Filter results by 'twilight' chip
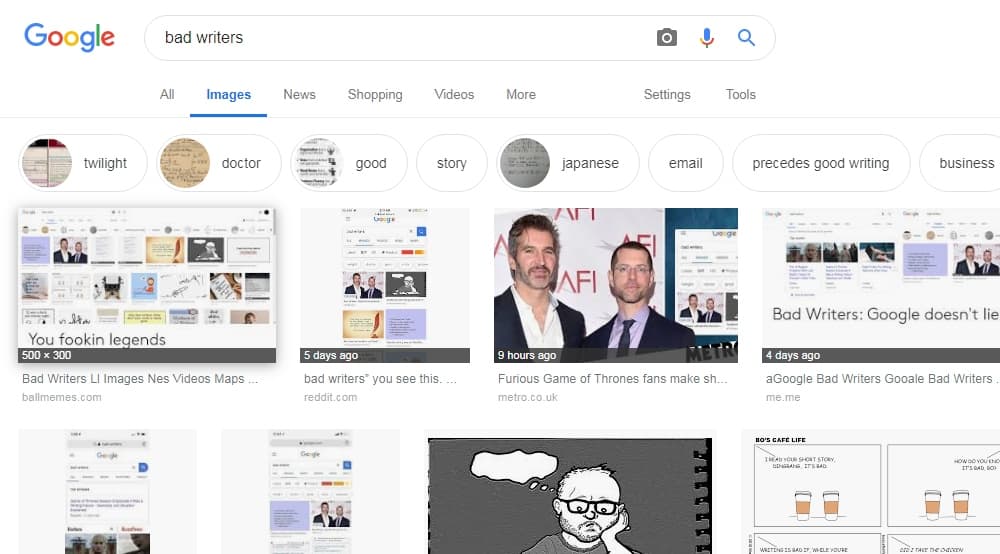The width and height of the screenshot is (1000, 554). (83, 163)
